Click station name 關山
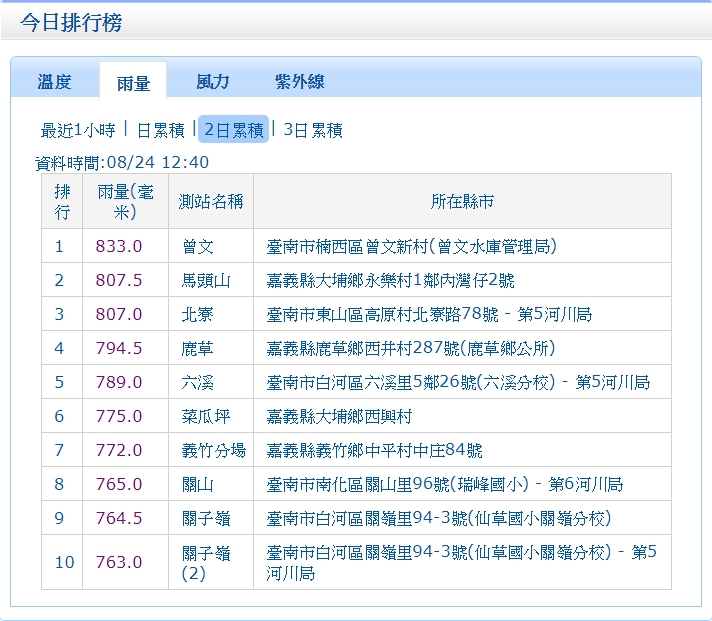The height and width of the screenshot is (621, 712). pyautogui.click(x=198, y=485)
